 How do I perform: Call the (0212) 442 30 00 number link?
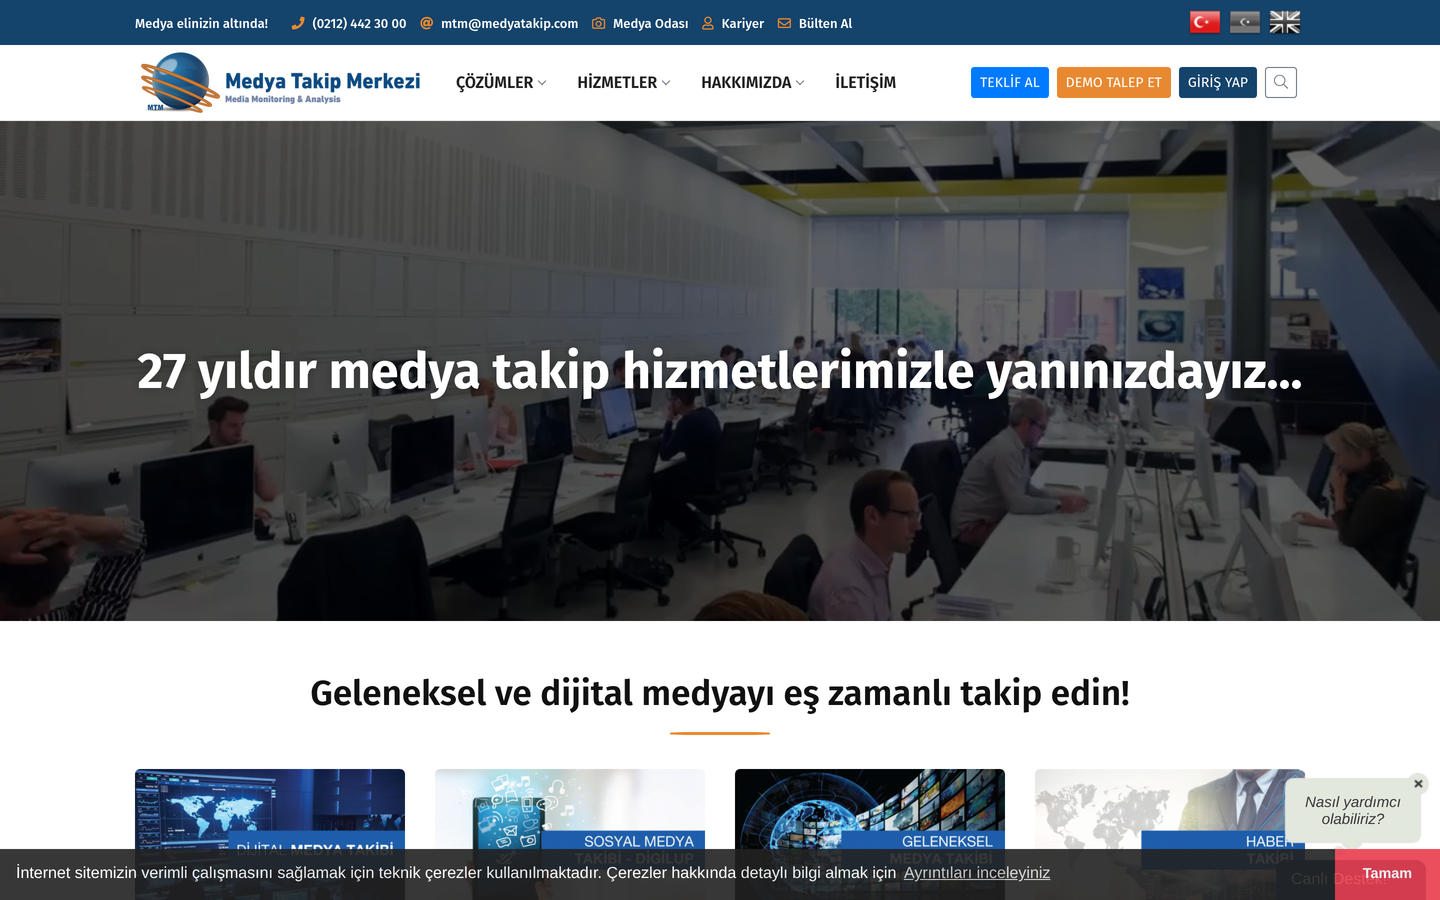point(359,23)
